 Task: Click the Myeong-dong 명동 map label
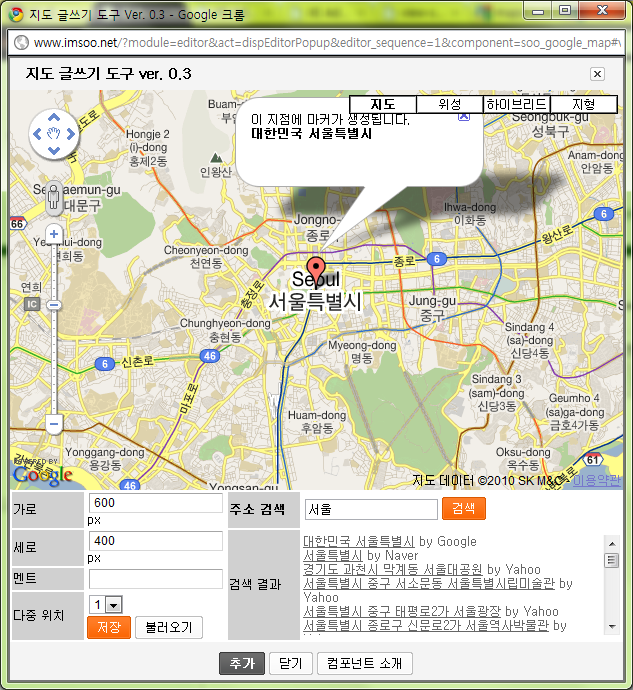(x=362, y=352)
